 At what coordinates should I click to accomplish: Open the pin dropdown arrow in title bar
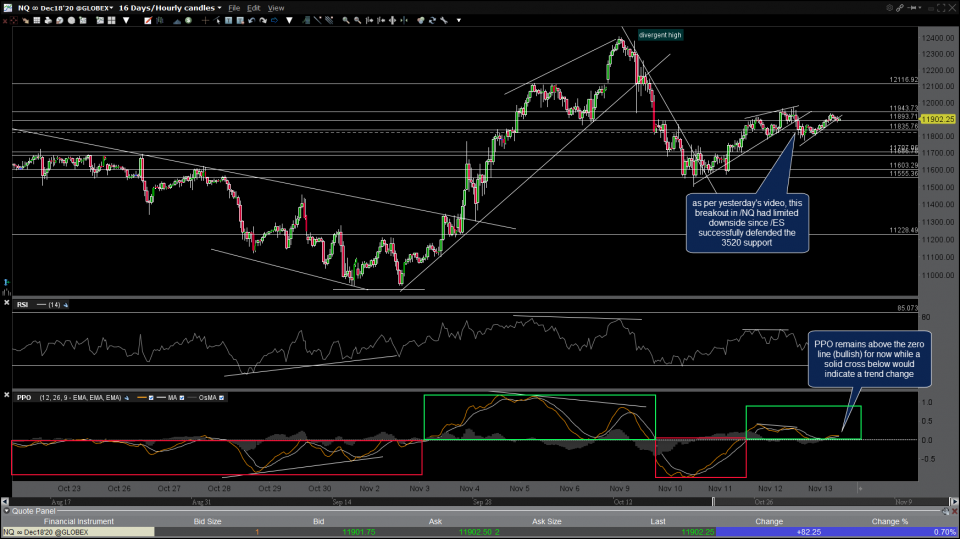(x=920, y=7)
